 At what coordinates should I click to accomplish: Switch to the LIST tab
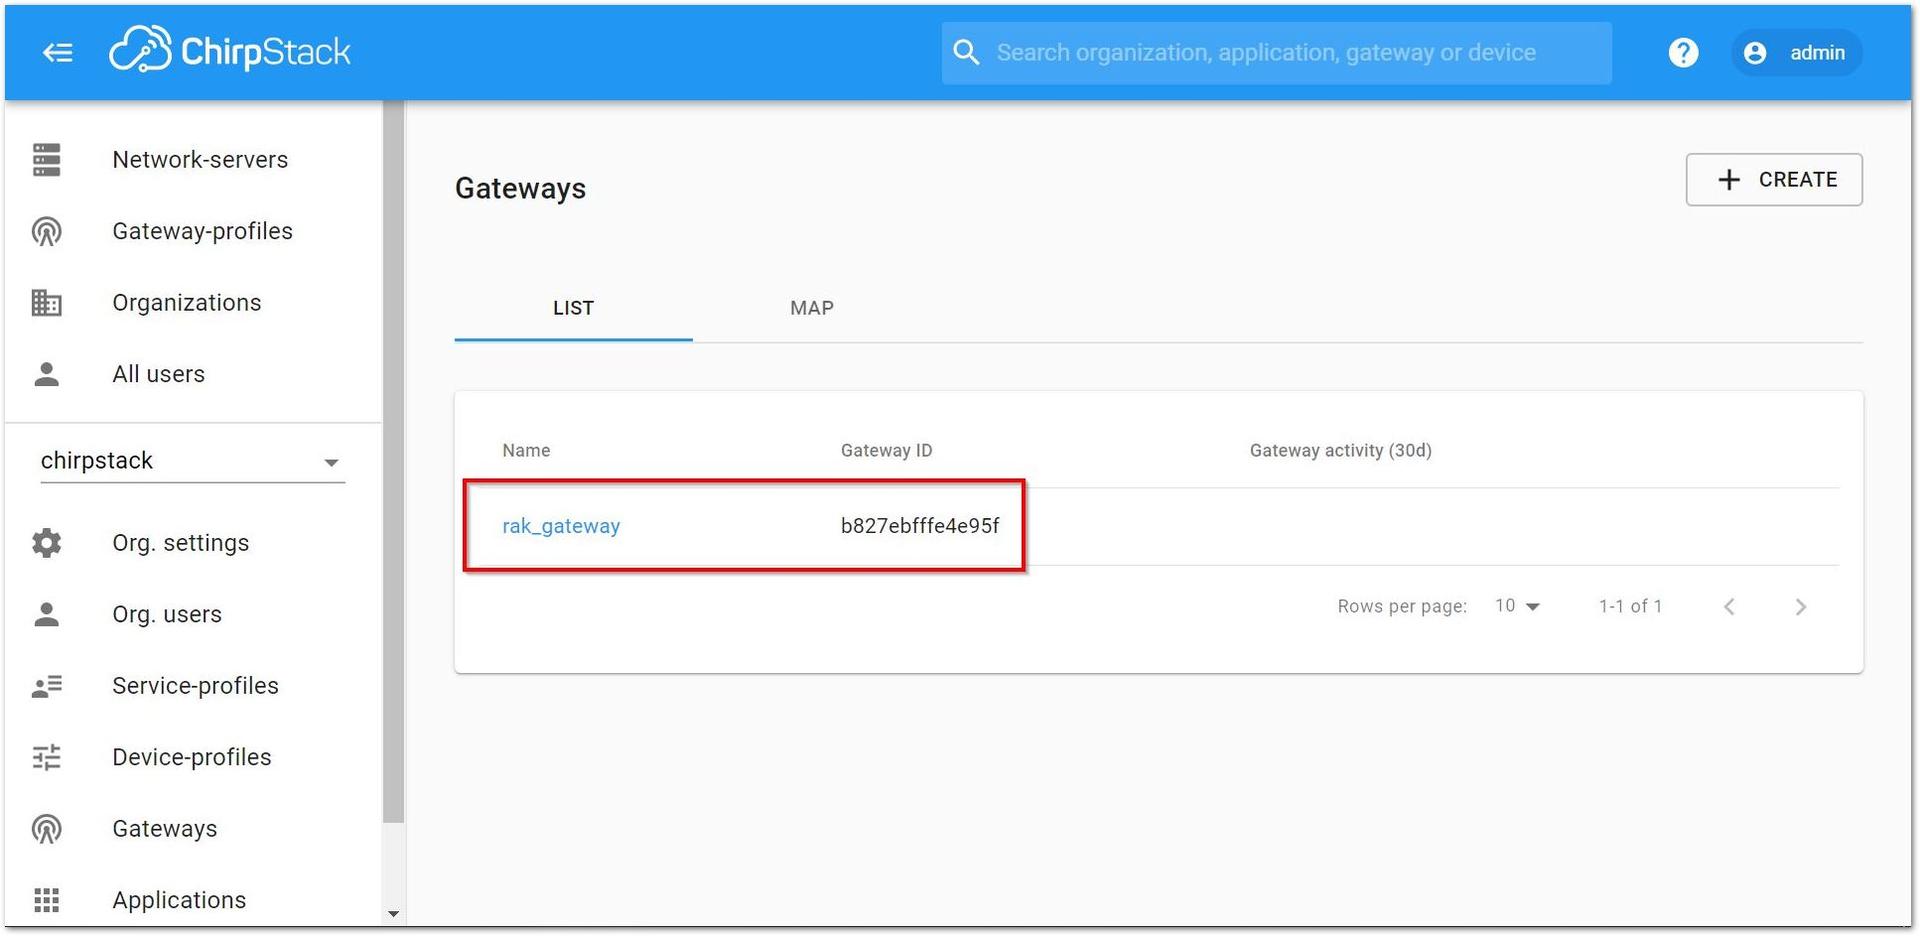(573, 308)
